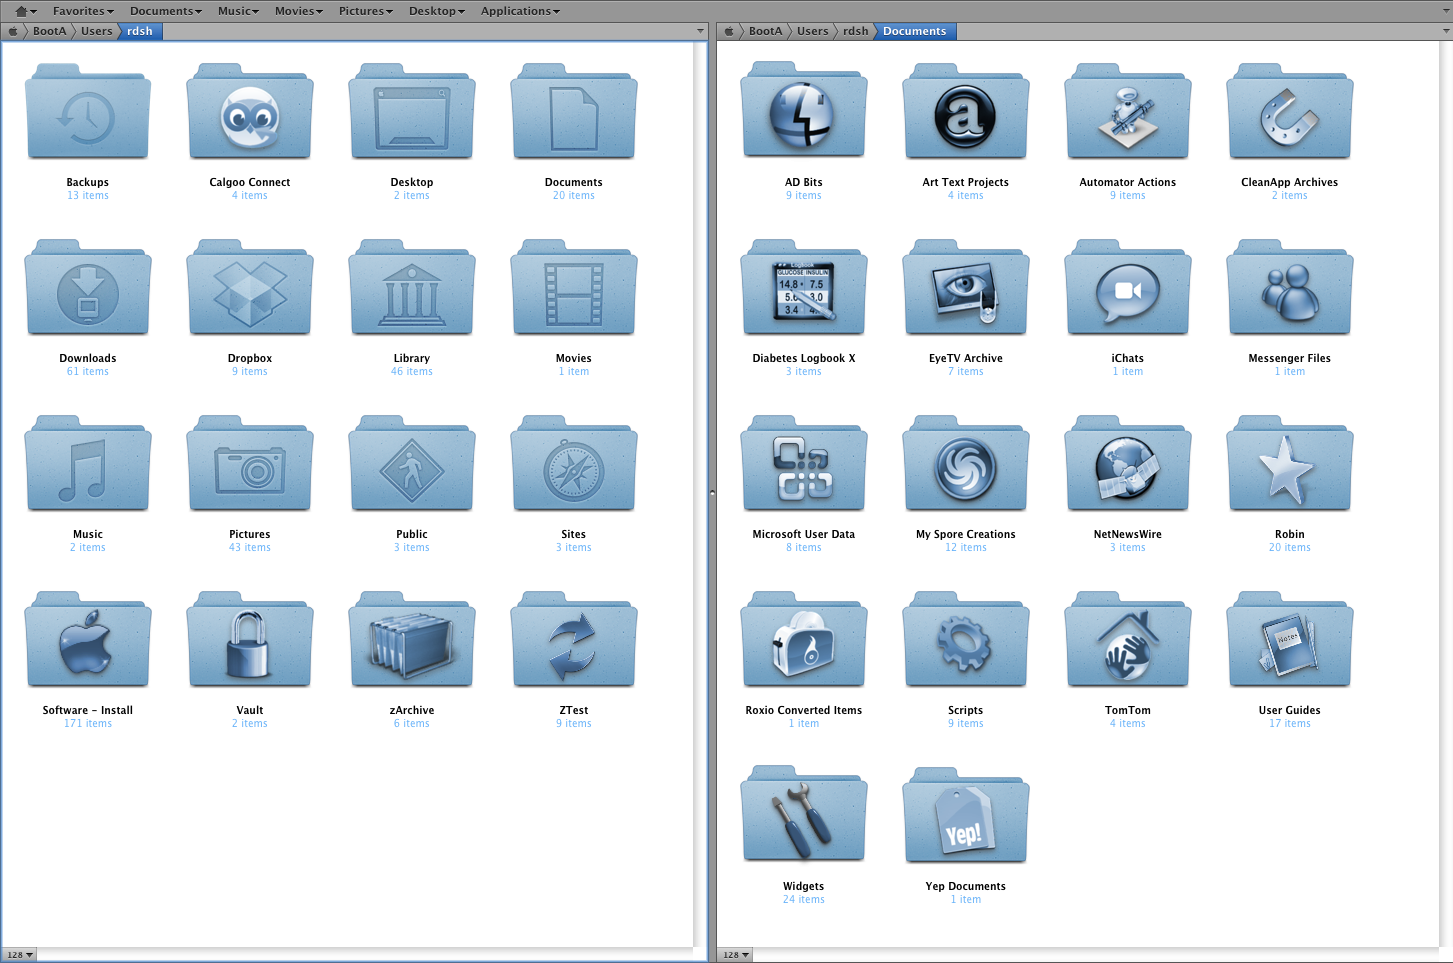Select the ZTest folder
1453x963 pixels.
(573, 640)
